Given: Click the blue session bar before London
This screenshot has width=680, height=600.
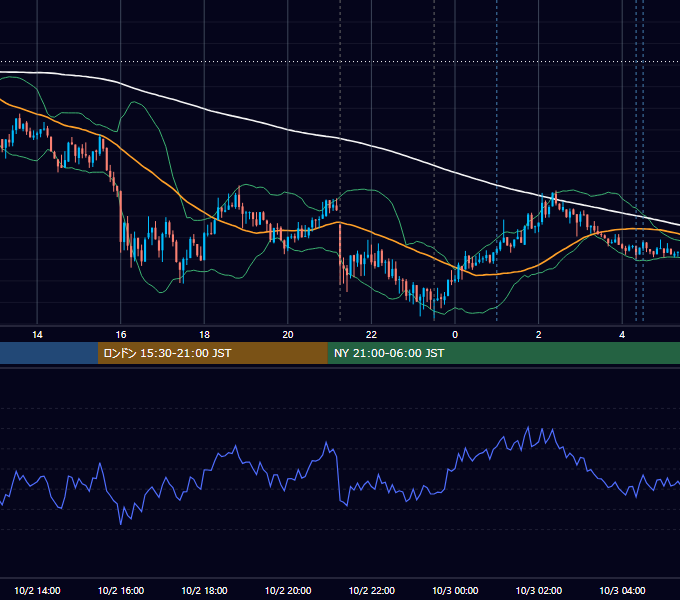Looking at the screenshot, I should point(49,353).
